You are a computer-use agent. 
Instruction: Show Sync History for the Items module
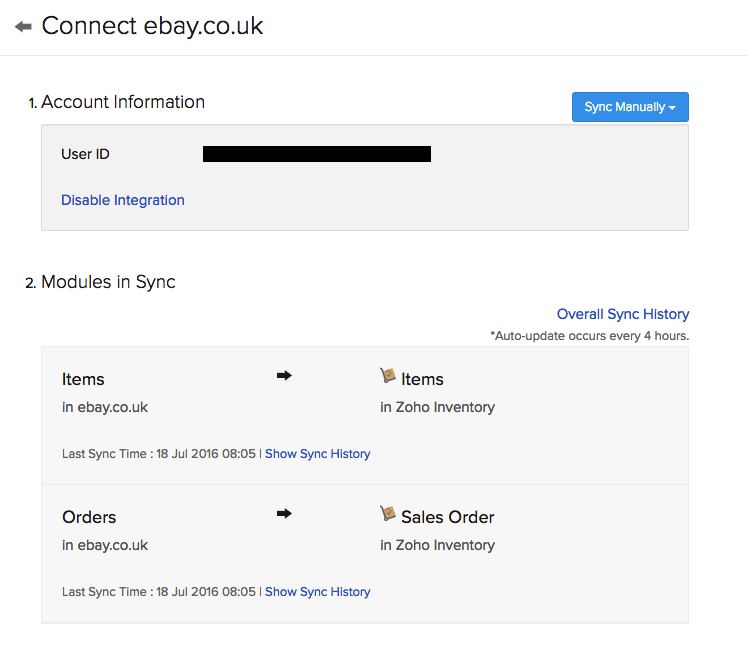(x=317, y=454)
